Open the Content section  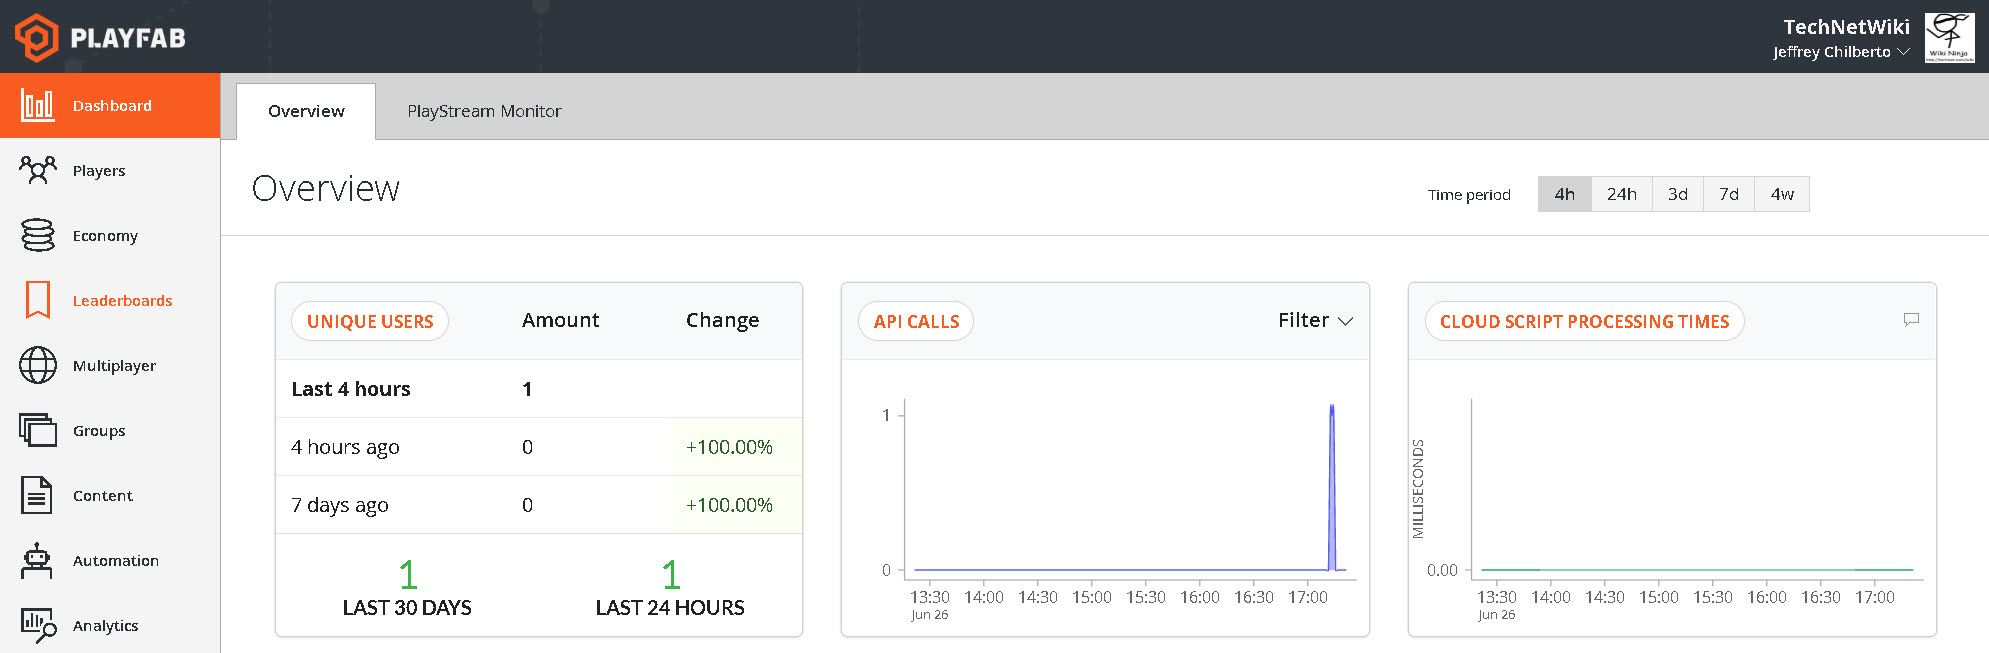click(110, 495)
